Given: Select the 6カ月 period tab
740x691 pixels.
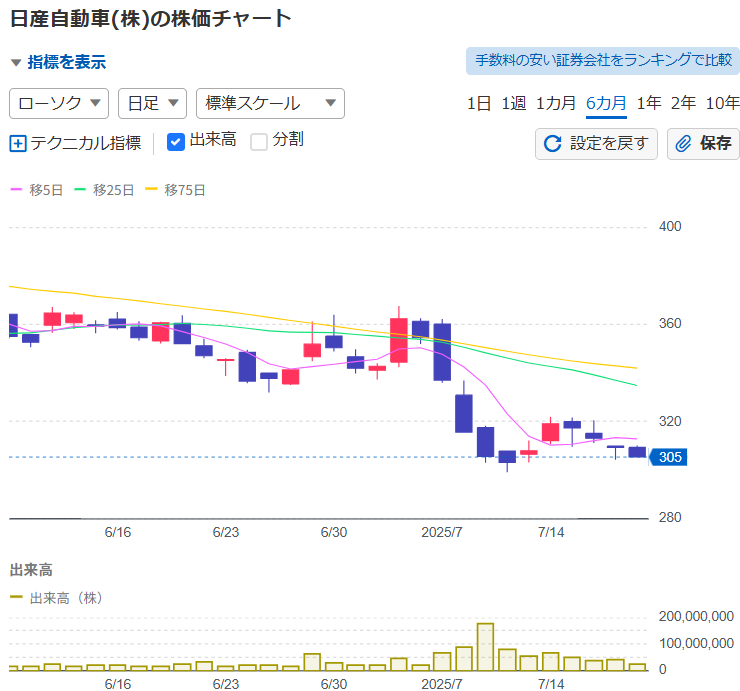Looking at the screenshot, I should (x=606, y=103).
